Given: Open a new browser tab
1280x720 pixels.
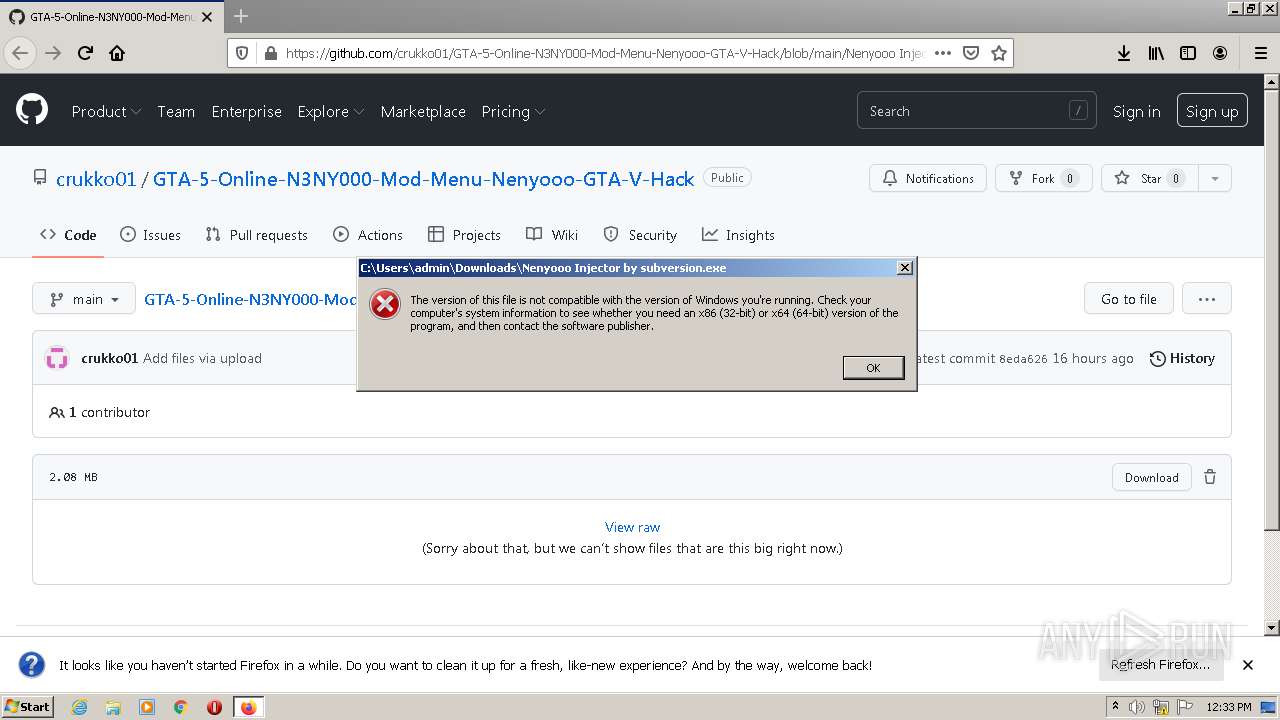Looking at the screenshot, I should click(x=241, y=16).
